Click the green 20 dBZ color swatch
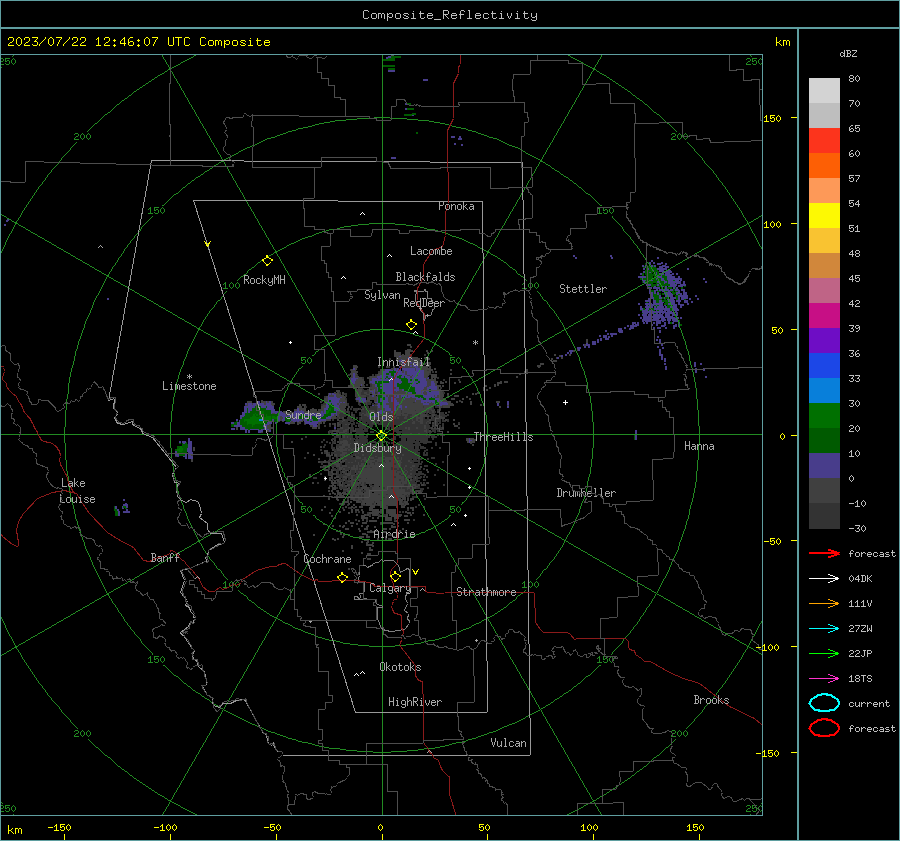Screen dimensions: 900x841 point(824,416)
